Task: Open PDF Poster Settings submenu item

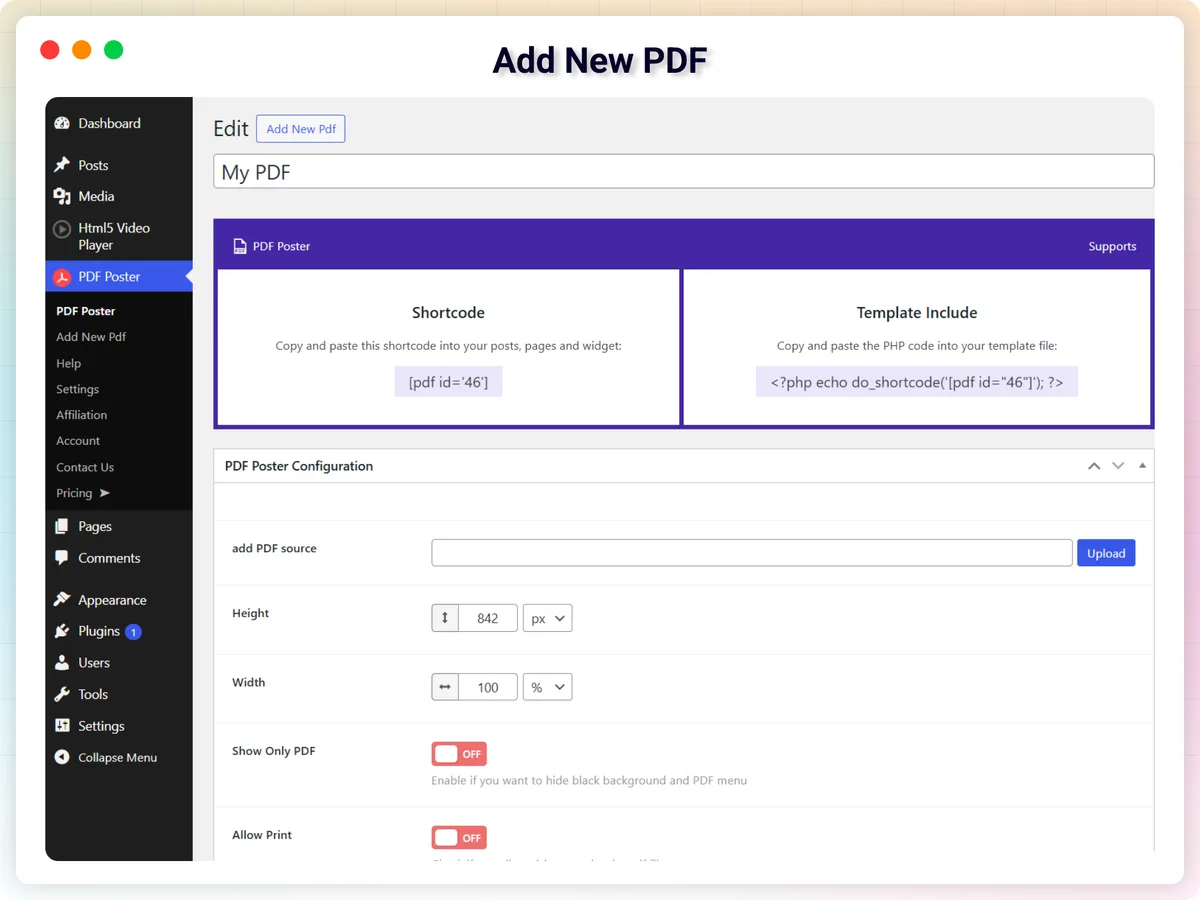Action: (78, 389)
